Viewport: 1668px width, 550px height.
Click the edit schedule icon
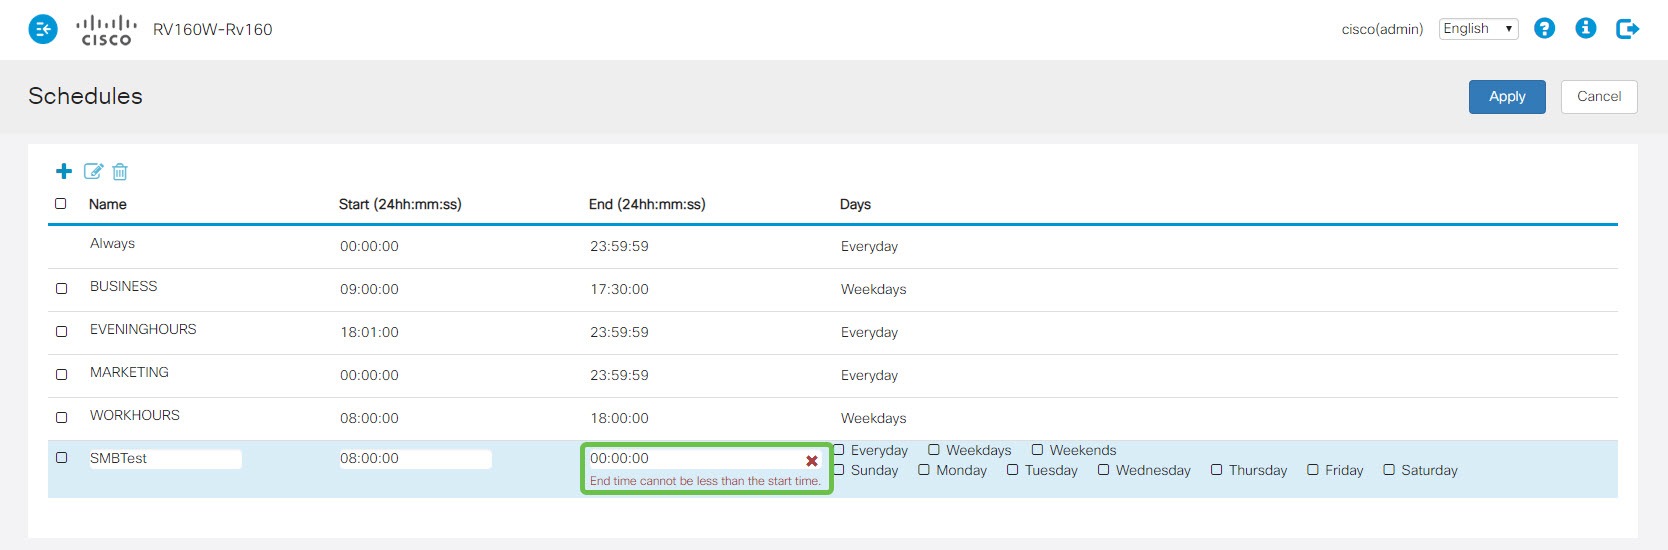pyautogui.click(x=93, y=171)
